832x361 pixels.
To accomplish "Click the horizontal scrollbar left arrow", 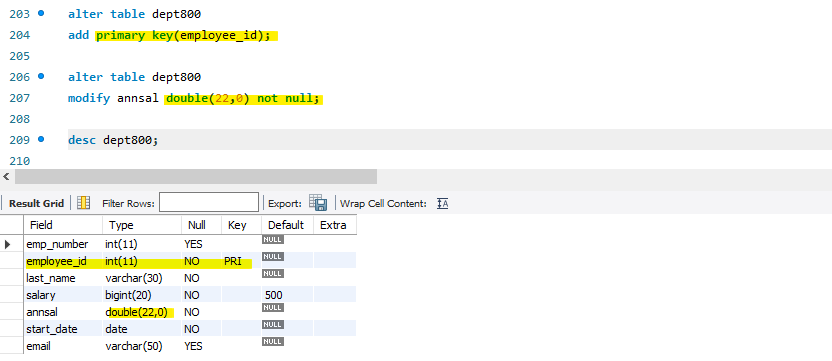I will coord(6,176).
